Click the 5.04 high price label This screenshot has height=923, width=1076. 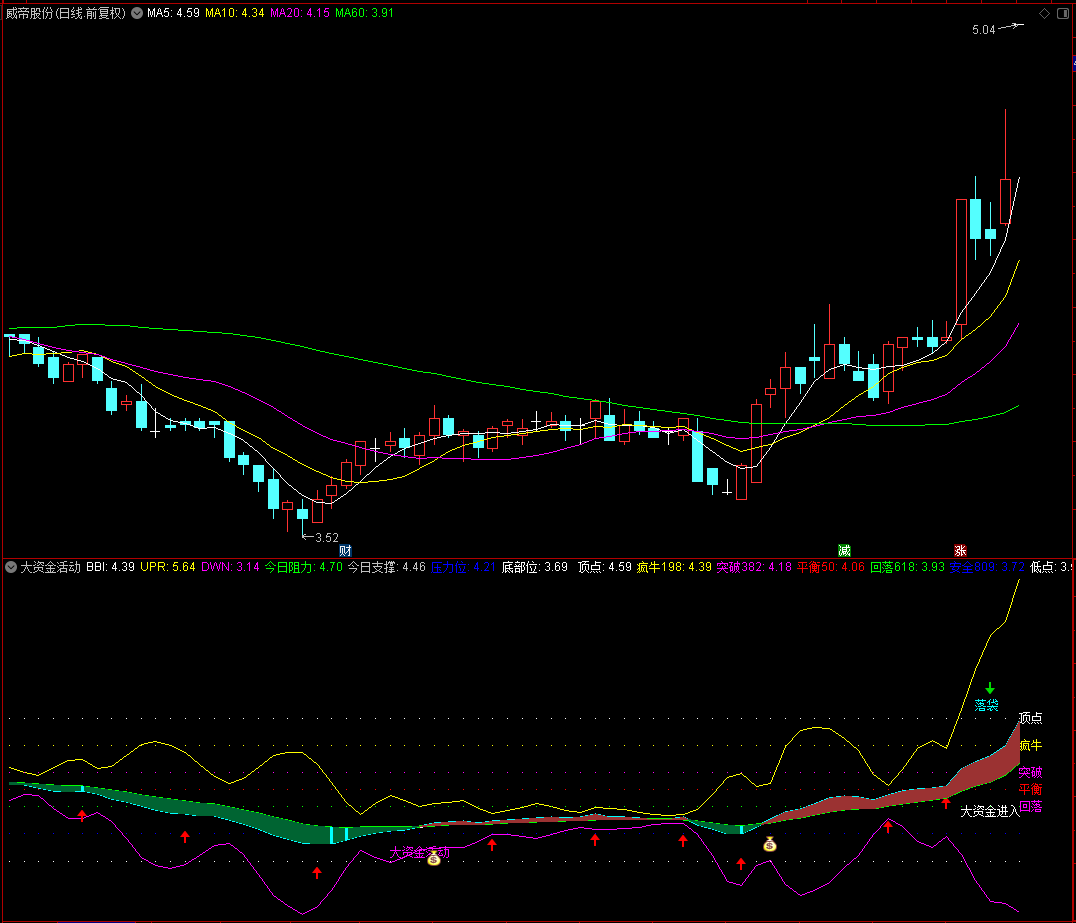[983, 30]
